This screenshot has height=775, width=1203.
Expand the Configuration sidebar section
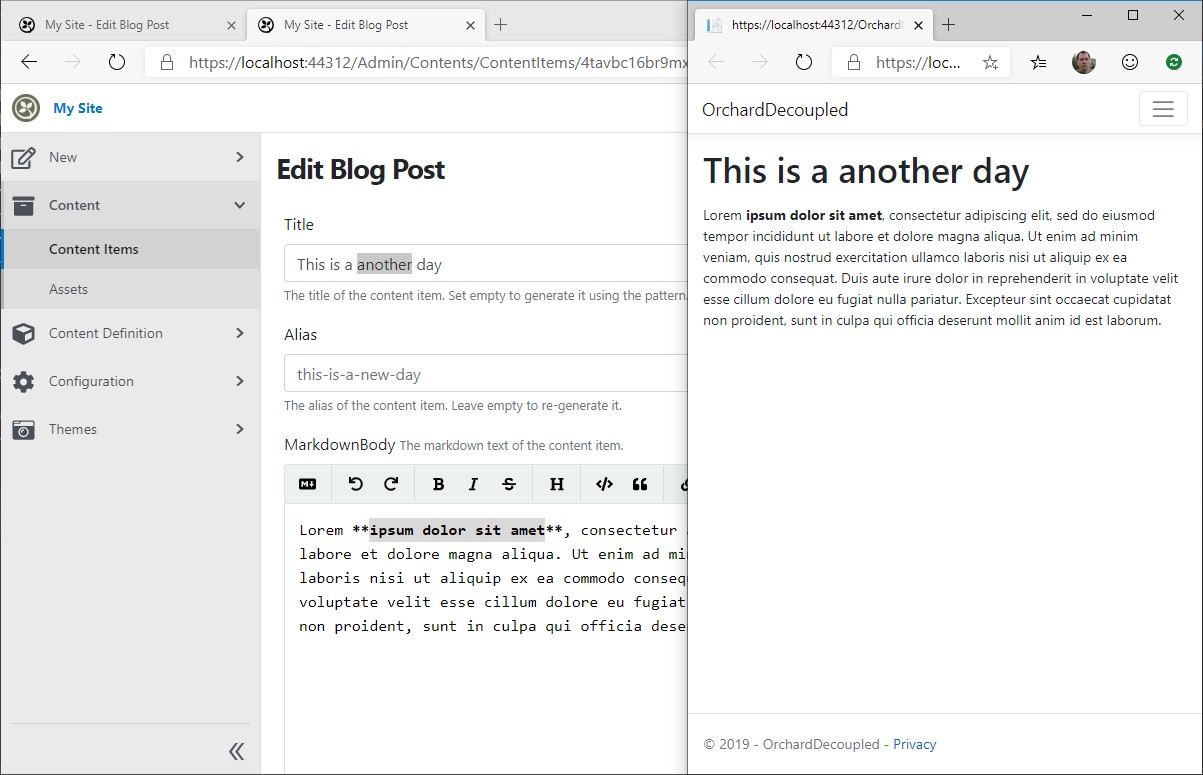click(x=130, y=381)
